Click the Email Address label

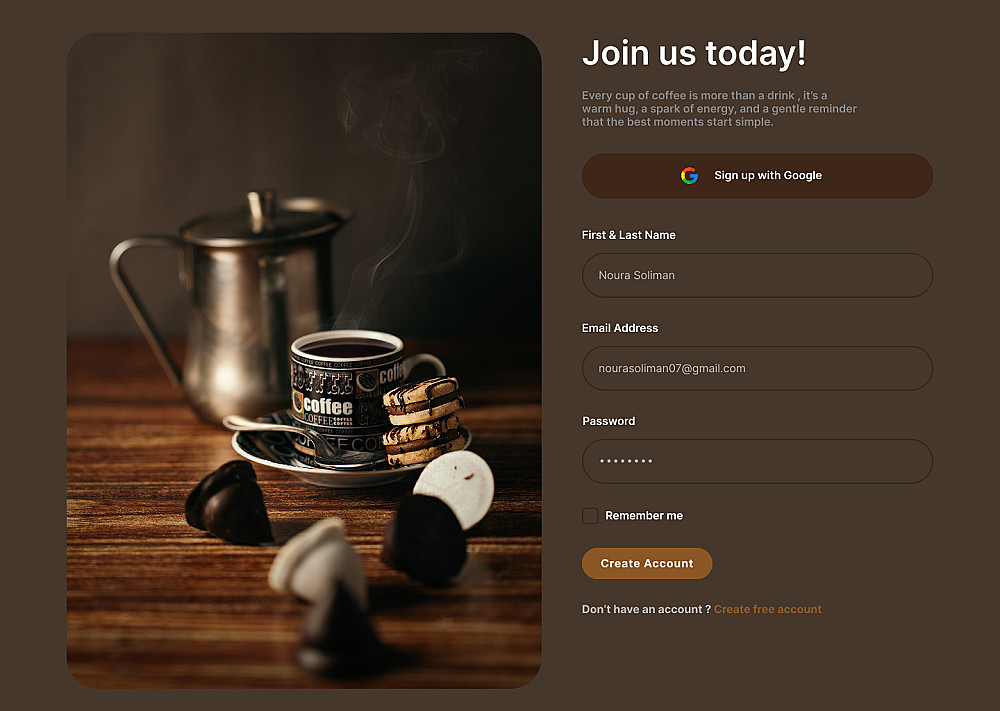tap(619, 328)
